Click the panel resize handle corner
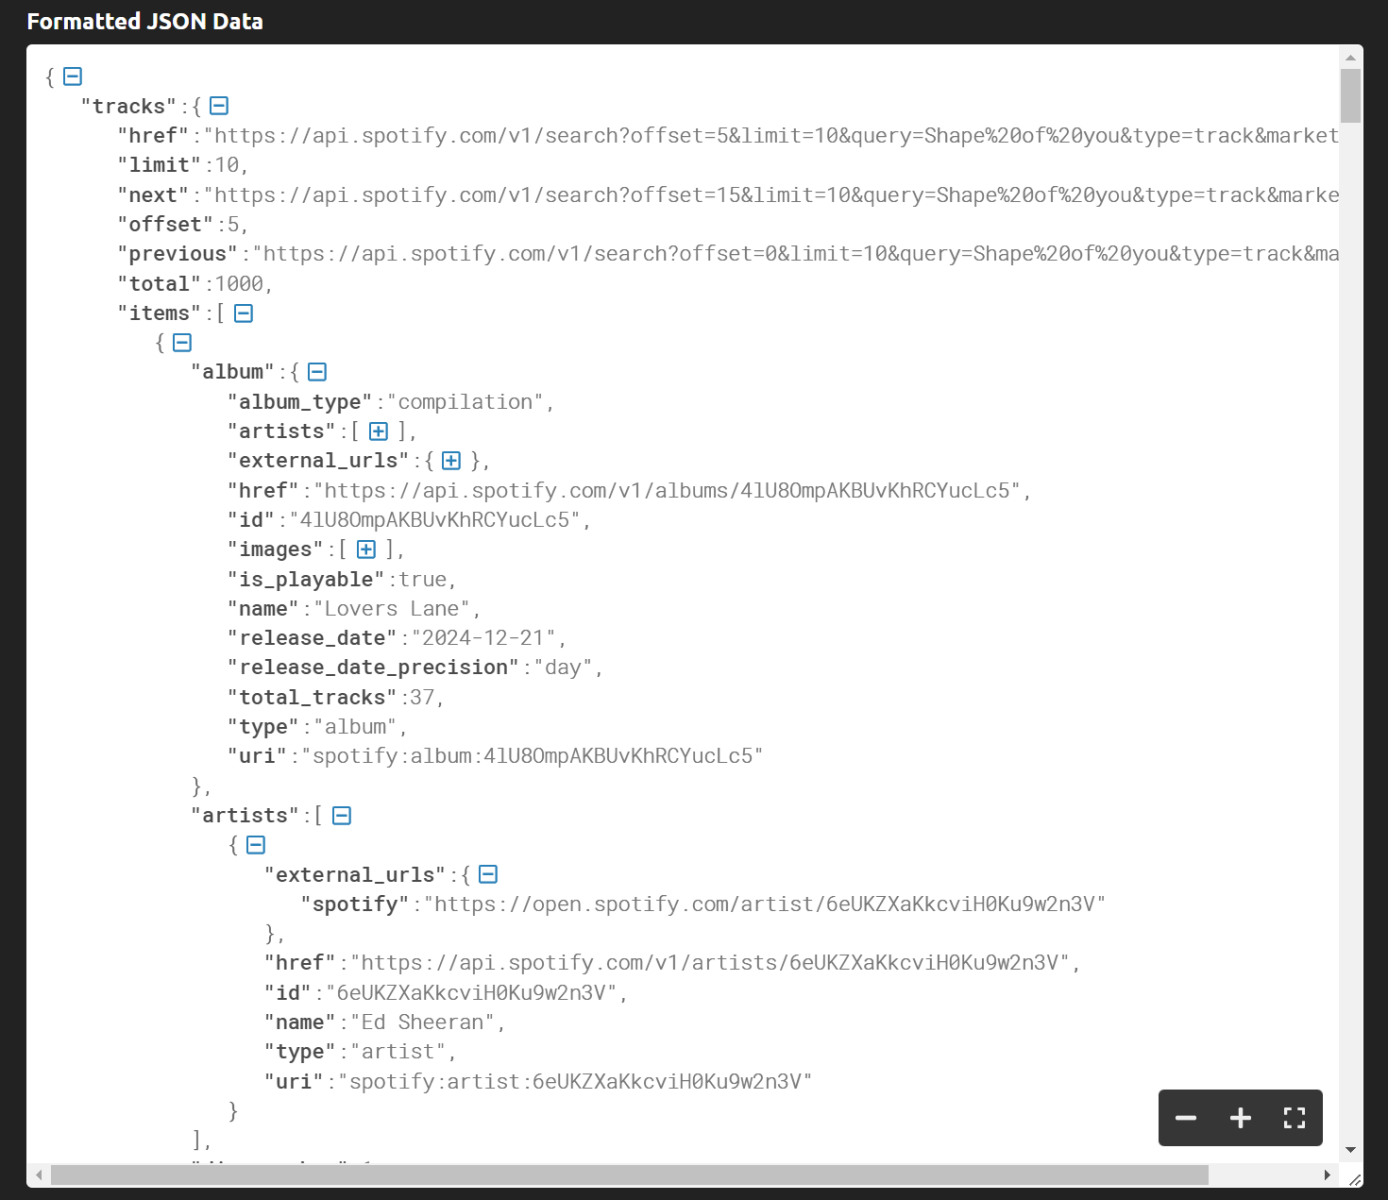The image size is (1388, 1200). pyautogui.click(x=1354, y=1180)
